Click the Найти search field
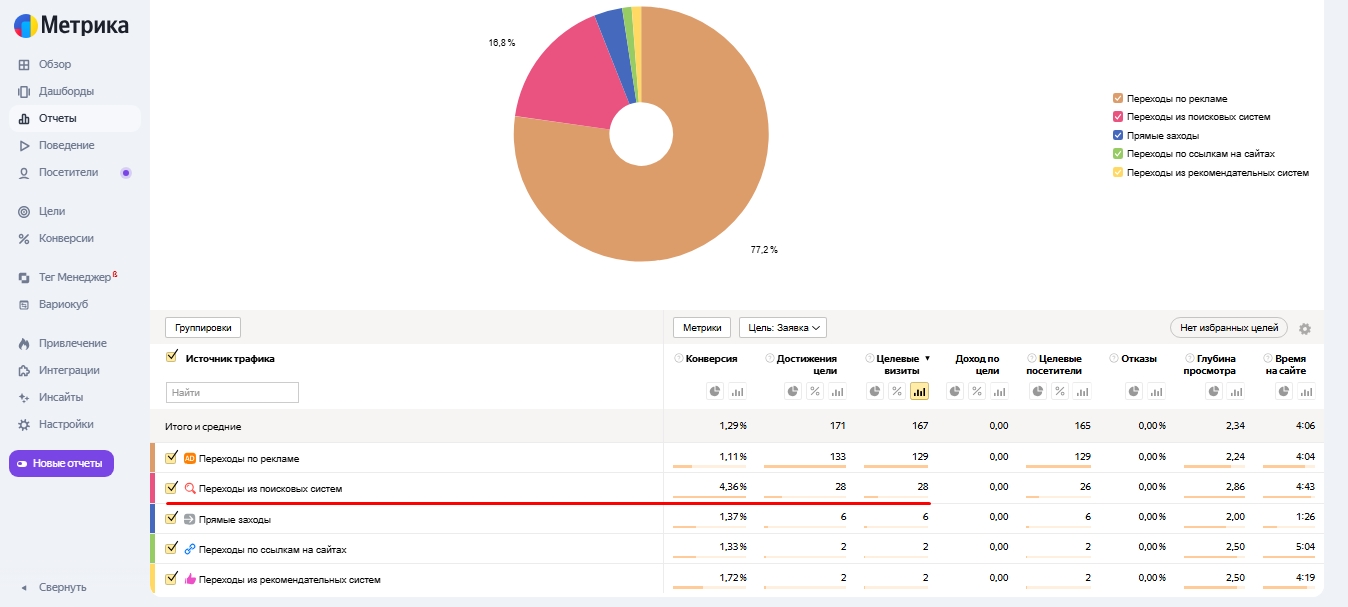 (232, 393)
